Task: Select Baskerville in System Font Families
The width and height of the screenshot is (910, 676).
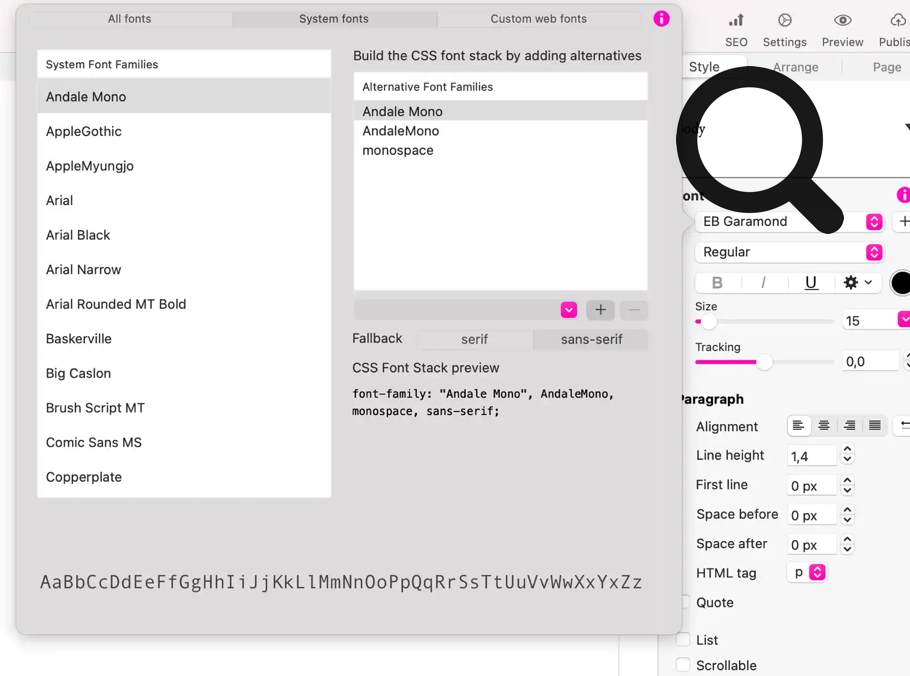Action: tap(78, 339)
